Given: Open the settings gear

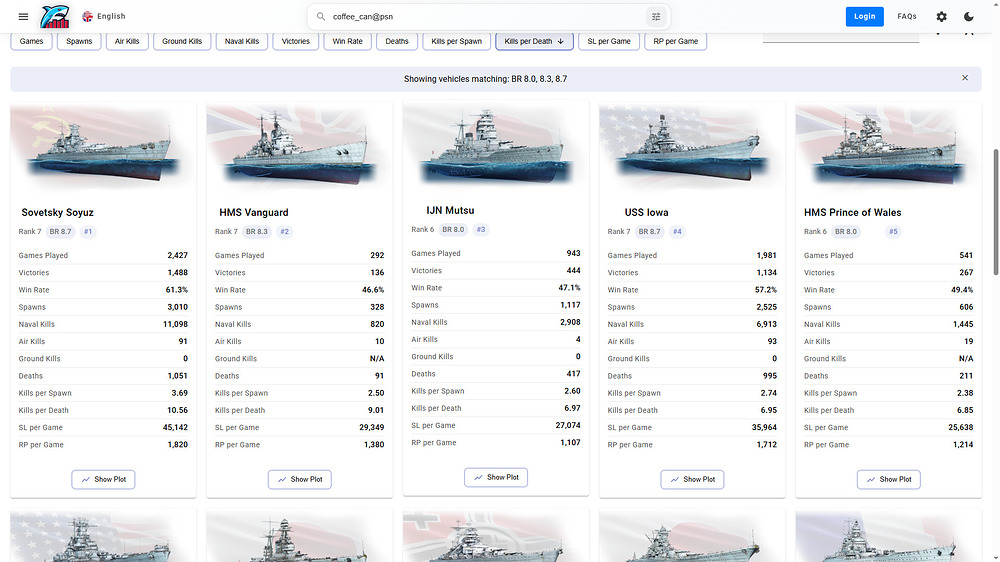Looking at the screenshot, I should pos(941,17).
